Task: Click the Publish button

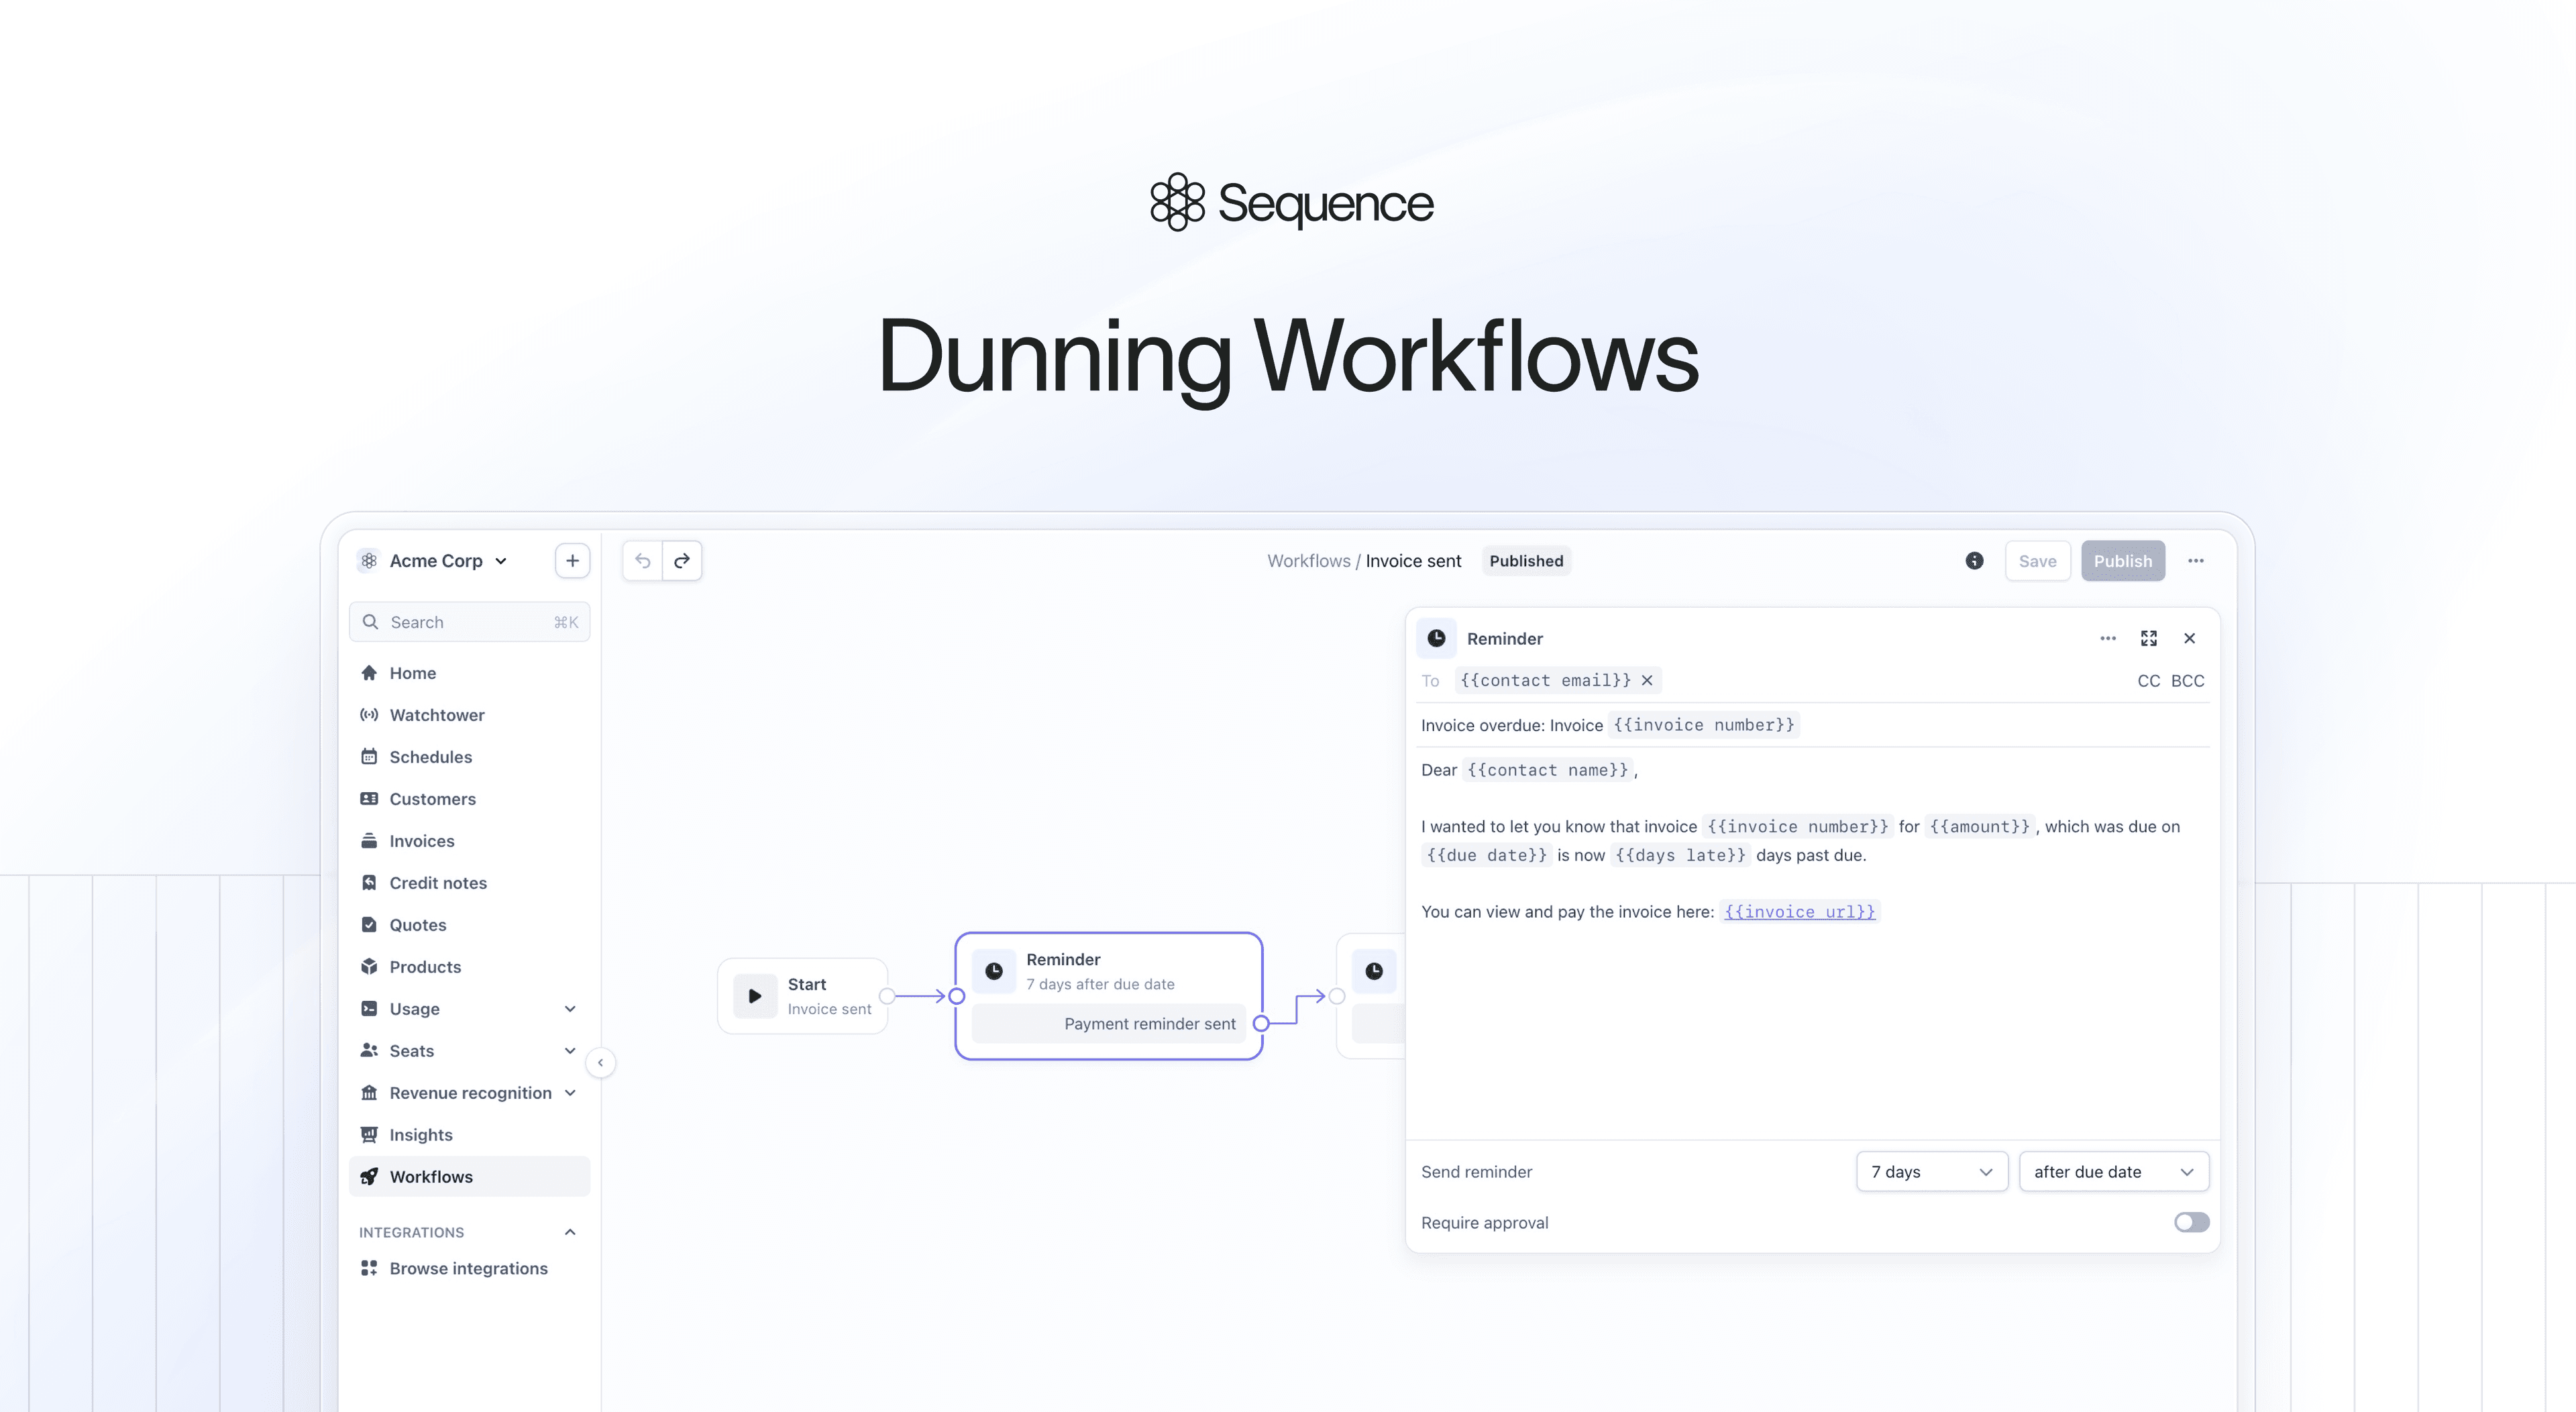Action: coord(2123,561)
